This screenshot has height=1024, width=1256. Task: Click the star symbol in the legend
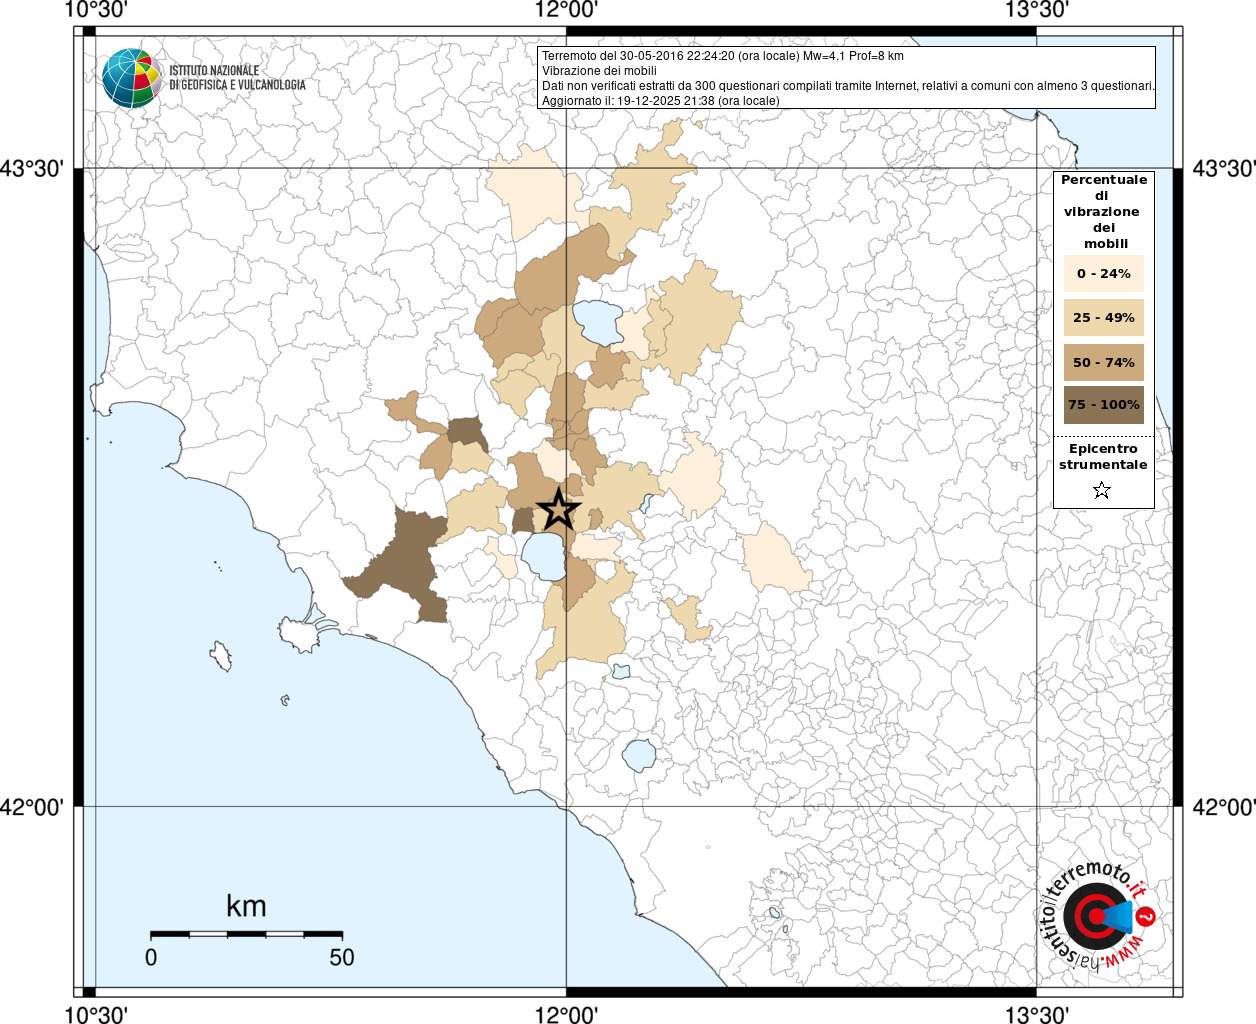[1102, 490]
